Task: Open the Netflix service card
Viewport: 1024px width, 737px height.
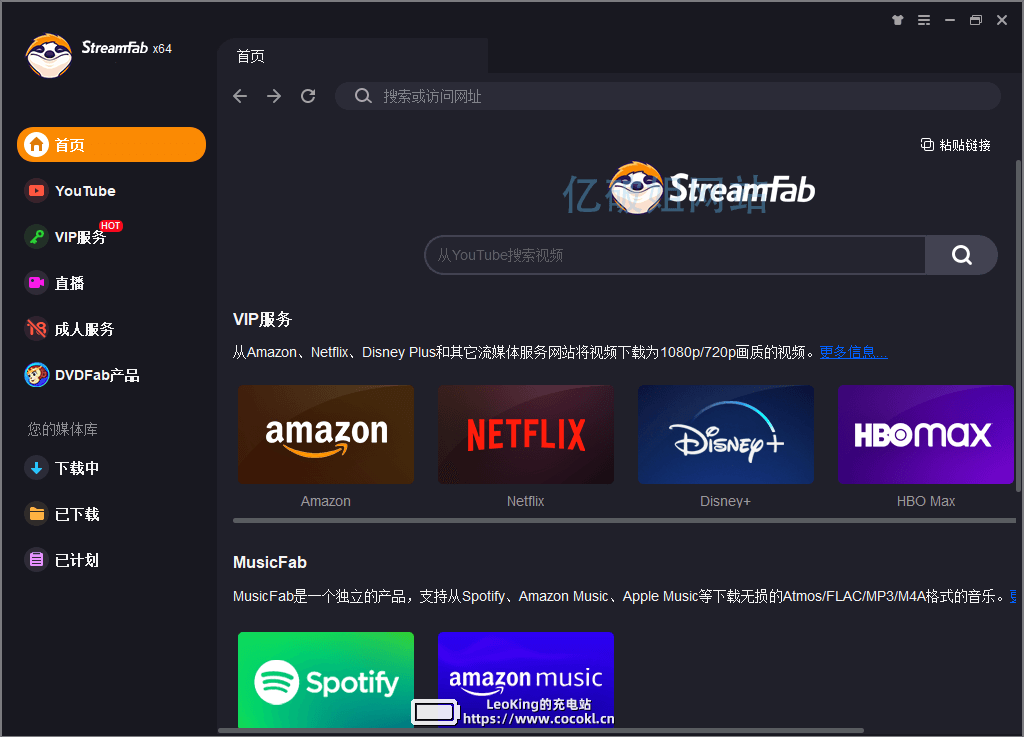Action: click(526, 434)
